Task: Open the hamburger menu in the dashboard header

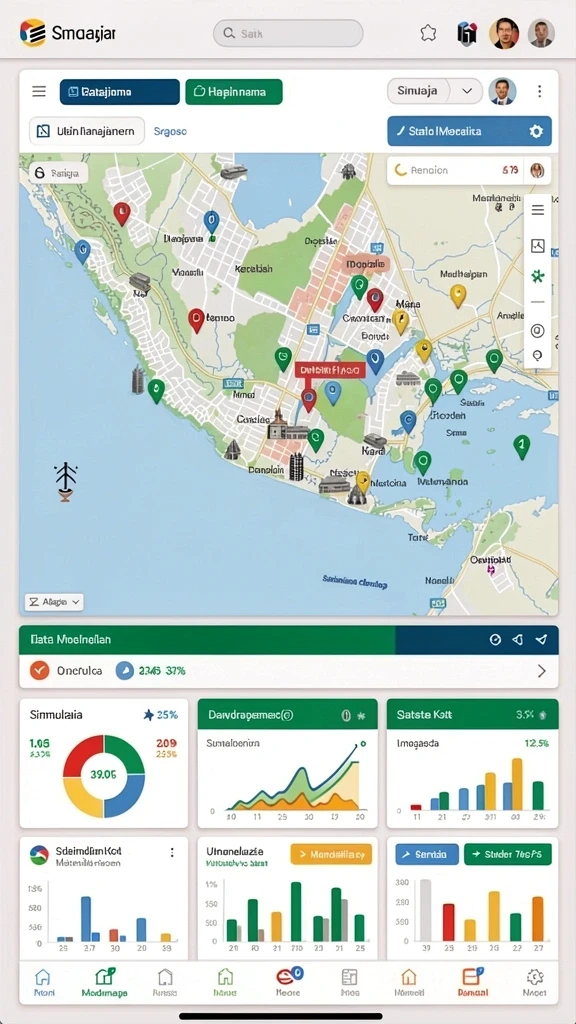Action: pos(39,91)
